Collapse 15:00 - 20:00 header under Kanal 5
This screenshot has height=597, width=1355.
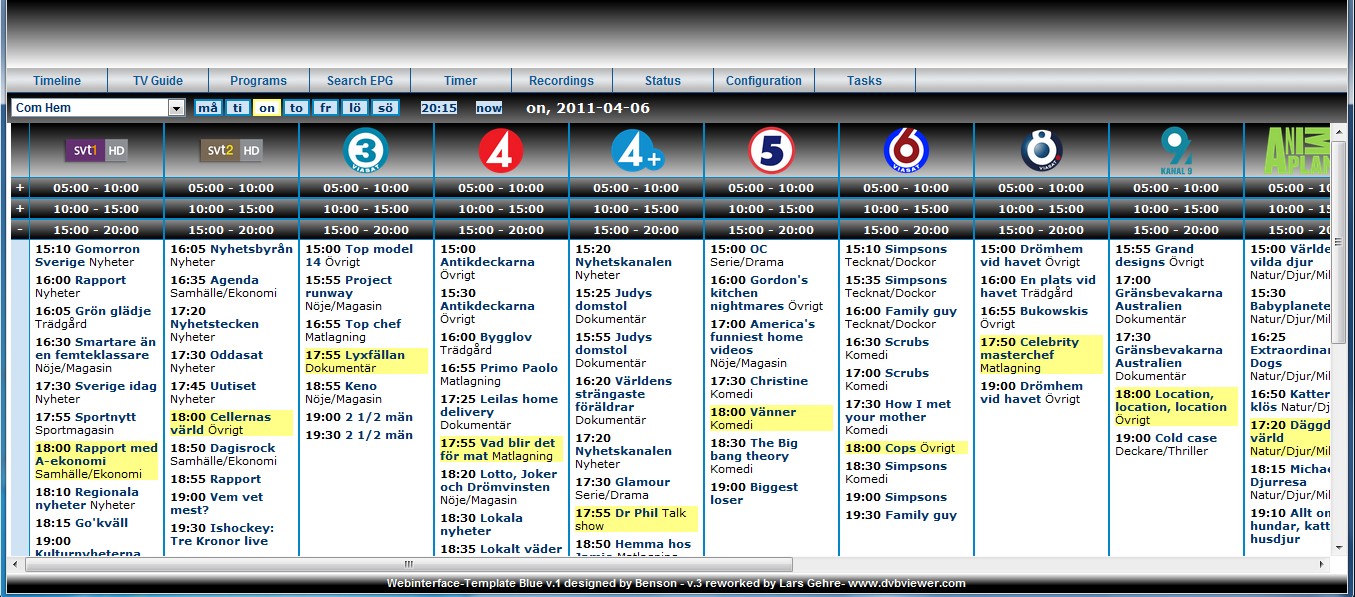[x=771, y=230]
